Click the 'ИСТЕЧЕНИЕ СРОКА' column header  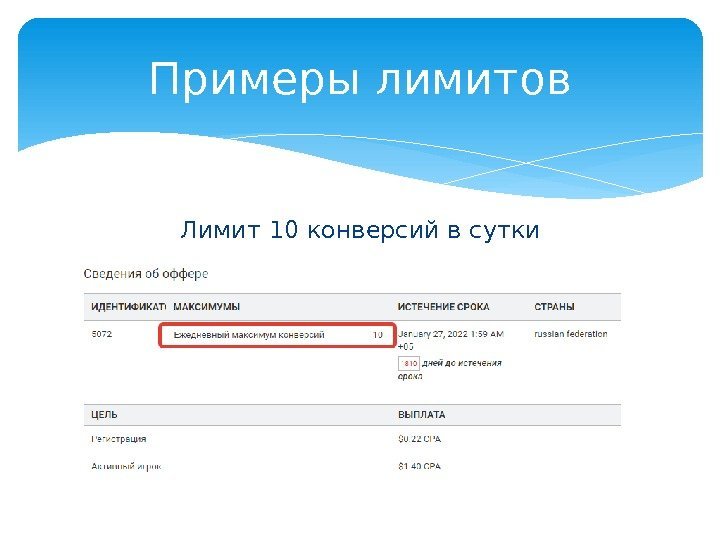tap(444, 307)
